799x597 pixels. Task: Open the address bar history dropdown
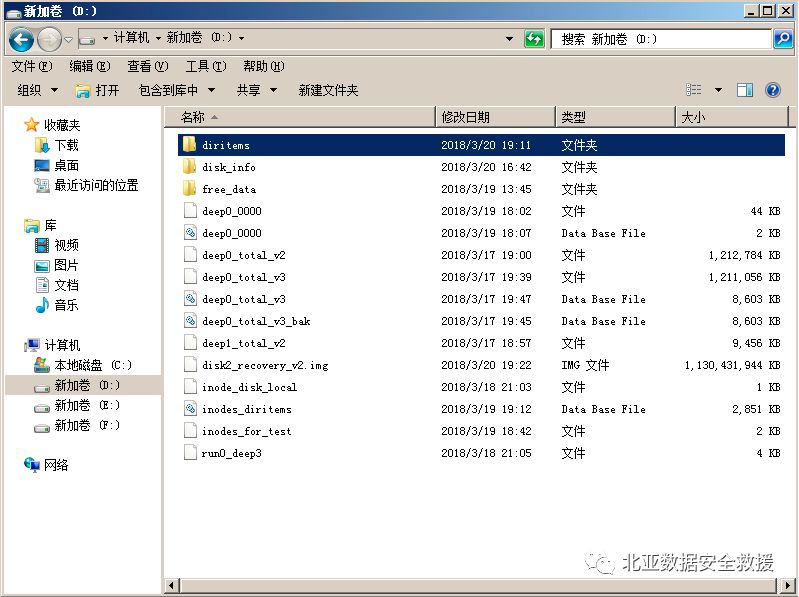[509, 39]
